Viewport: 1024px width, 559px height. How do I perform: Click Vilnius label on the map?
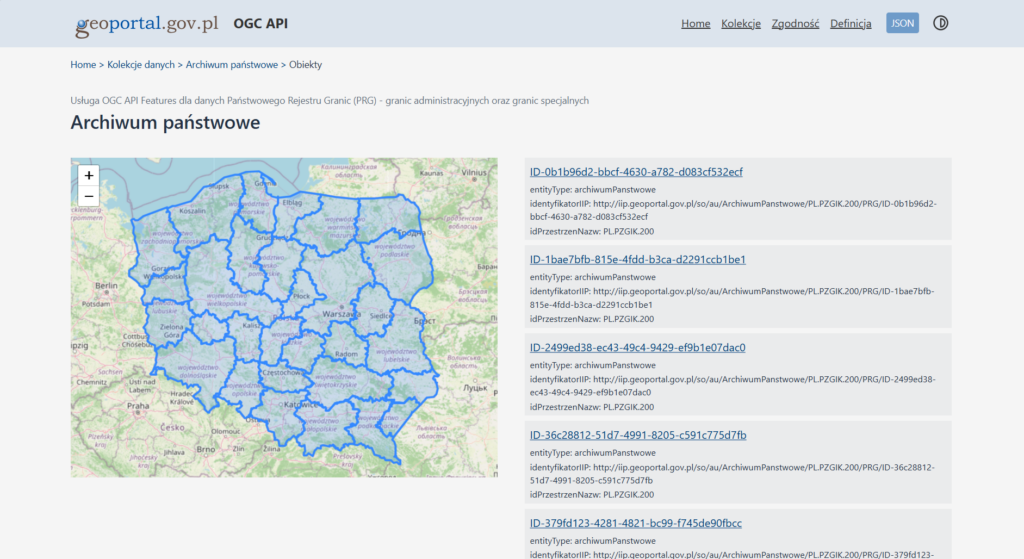click(x=474, y=172)
